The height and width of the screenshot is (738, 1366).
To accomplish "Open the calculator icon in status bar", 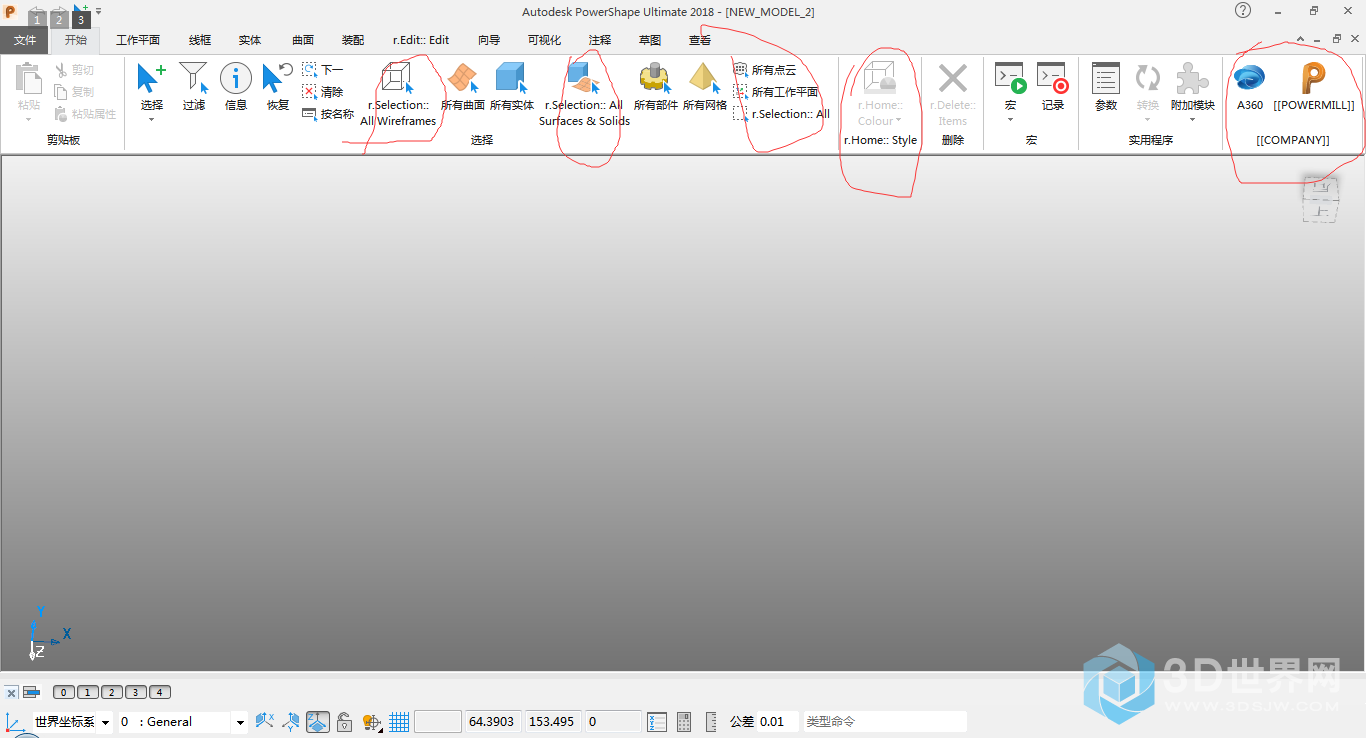I will (x=684, y=722).
